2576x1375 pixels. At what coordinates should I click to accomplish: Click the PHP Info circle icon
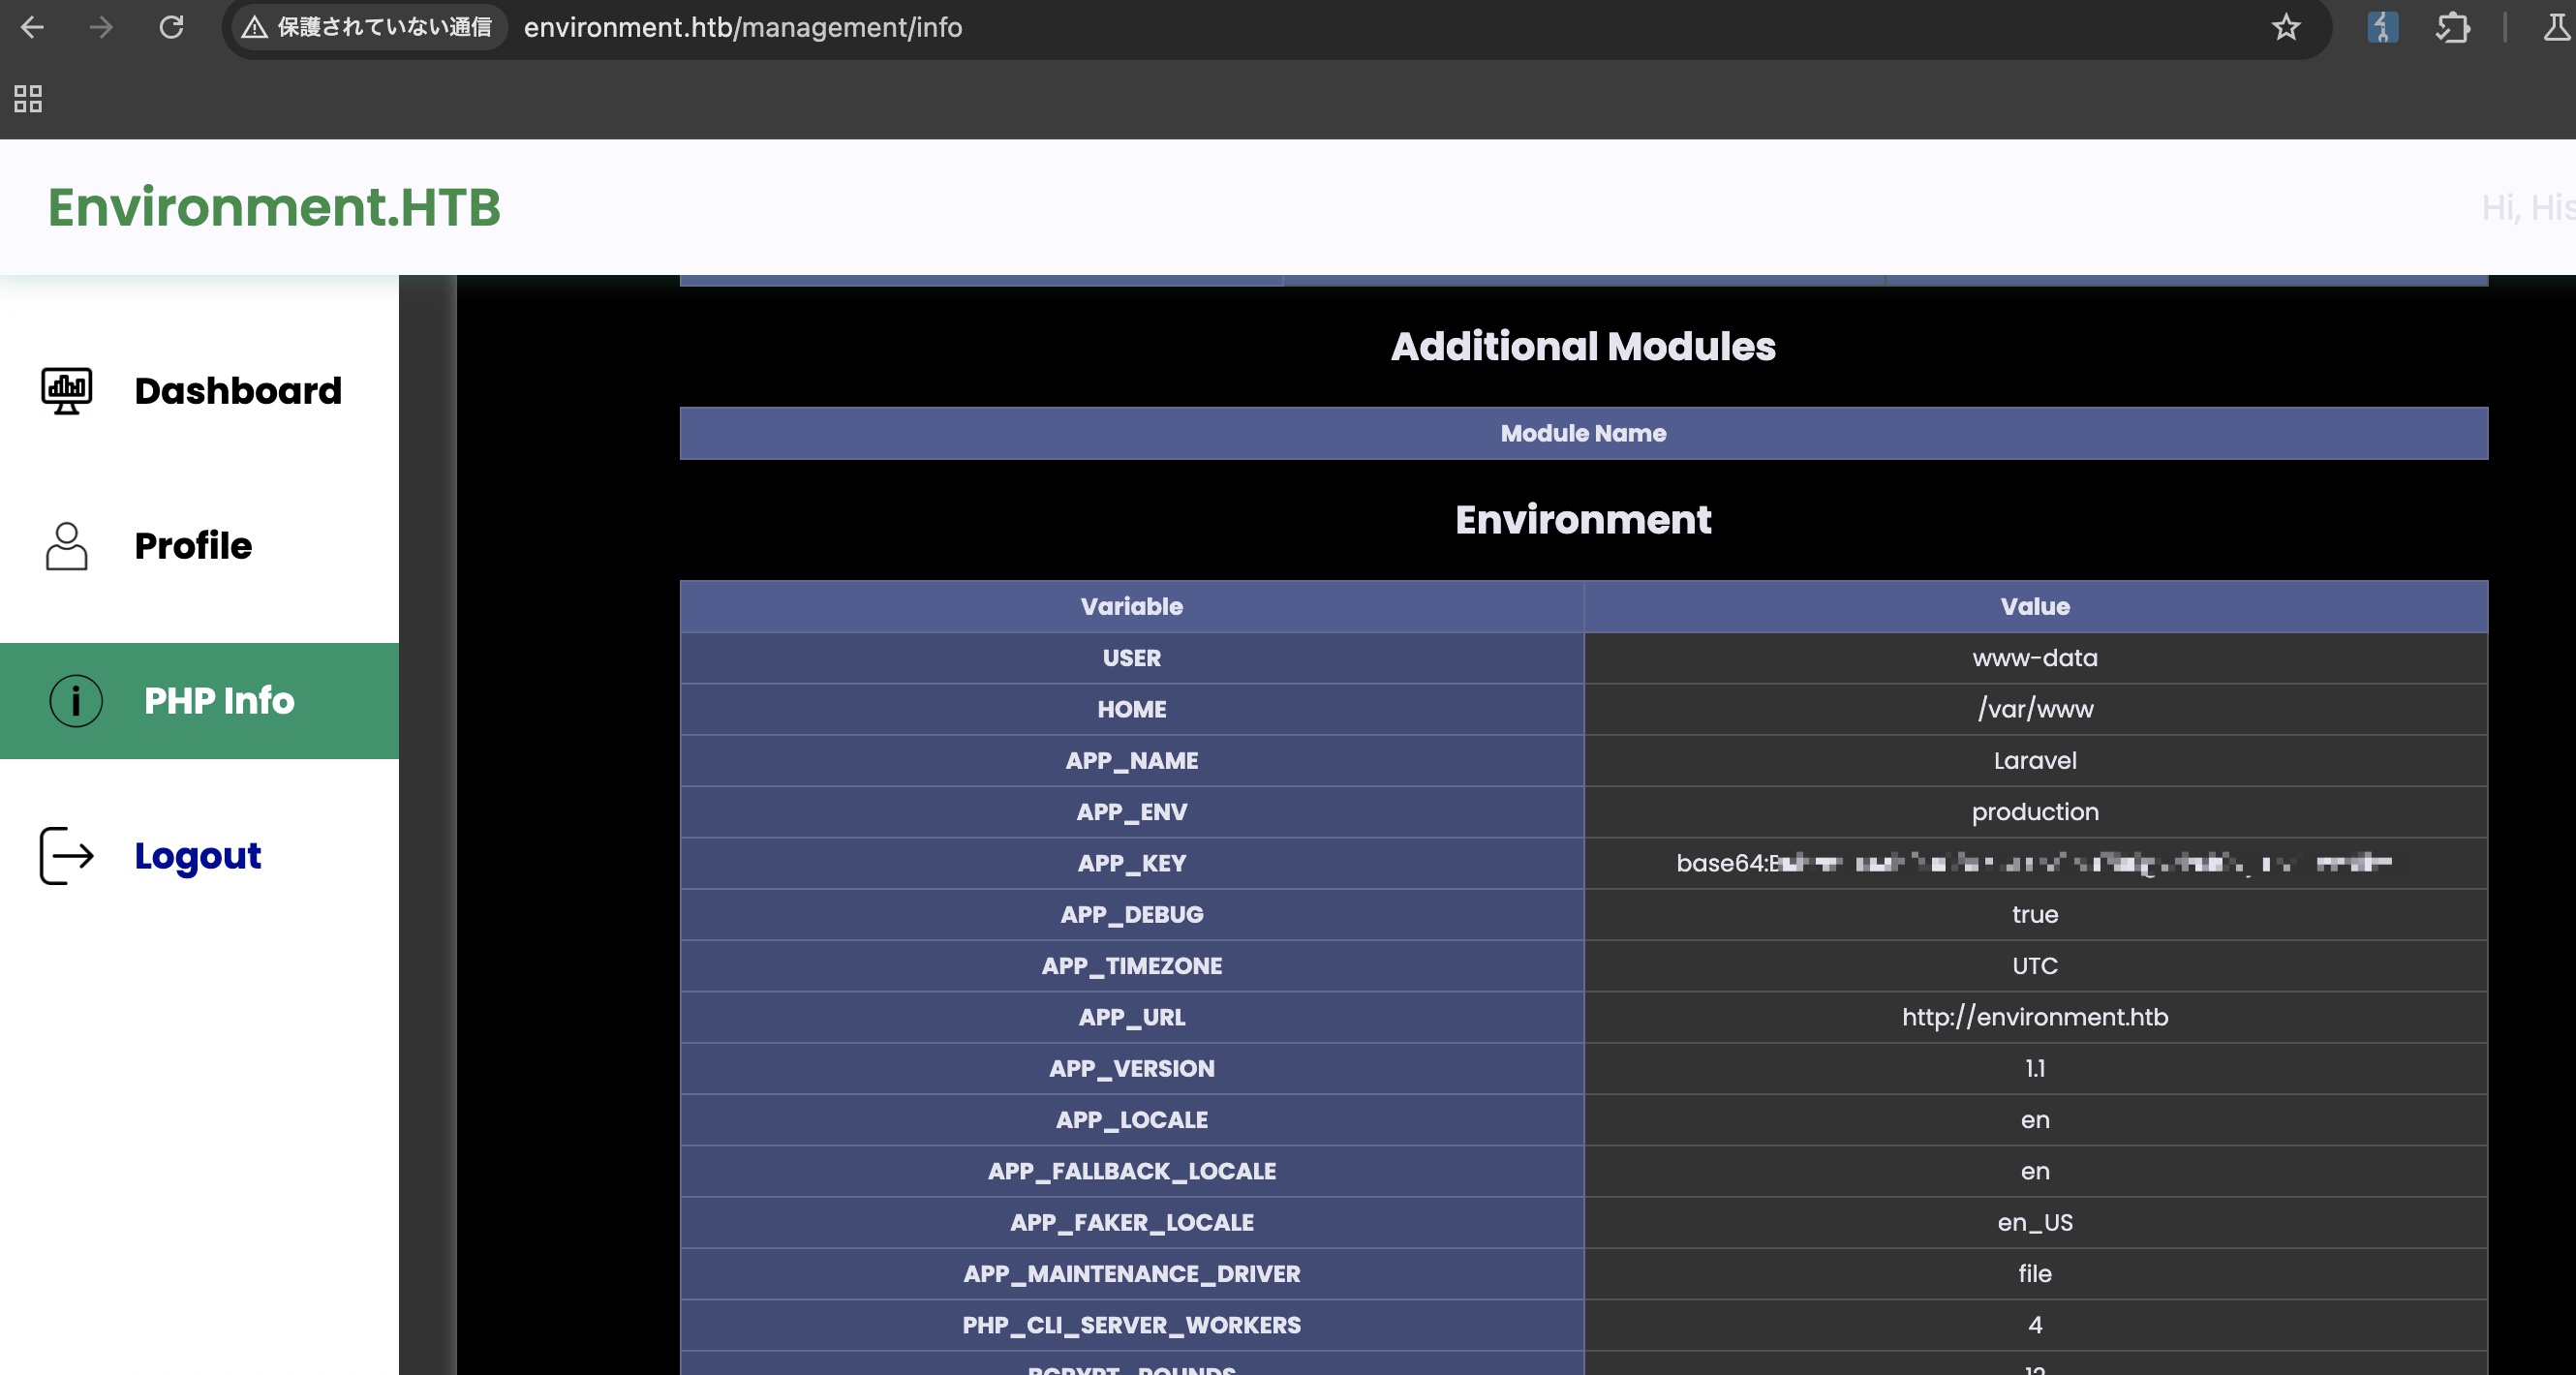tap(76, 701)
